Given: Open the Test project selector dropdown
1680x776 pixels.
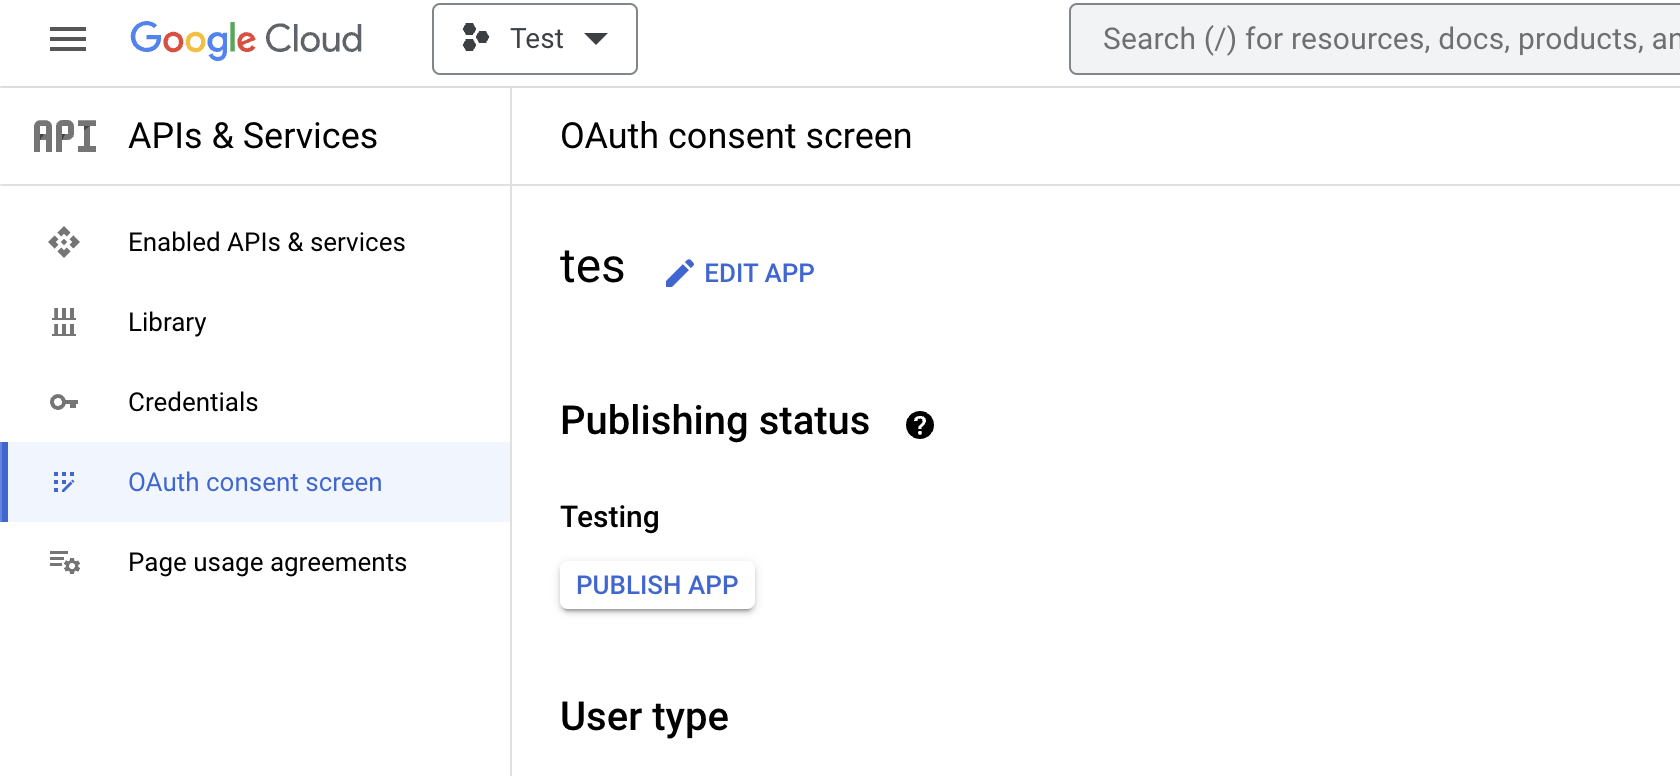Looking at the screenshot, I should (537, 39).
